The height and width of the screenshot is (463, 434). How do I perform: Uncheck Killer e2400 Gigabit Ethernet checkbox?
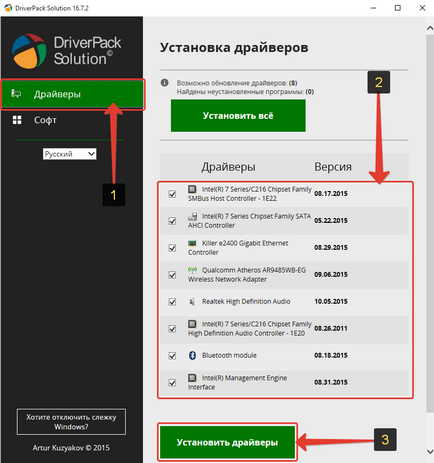(172, 248)
